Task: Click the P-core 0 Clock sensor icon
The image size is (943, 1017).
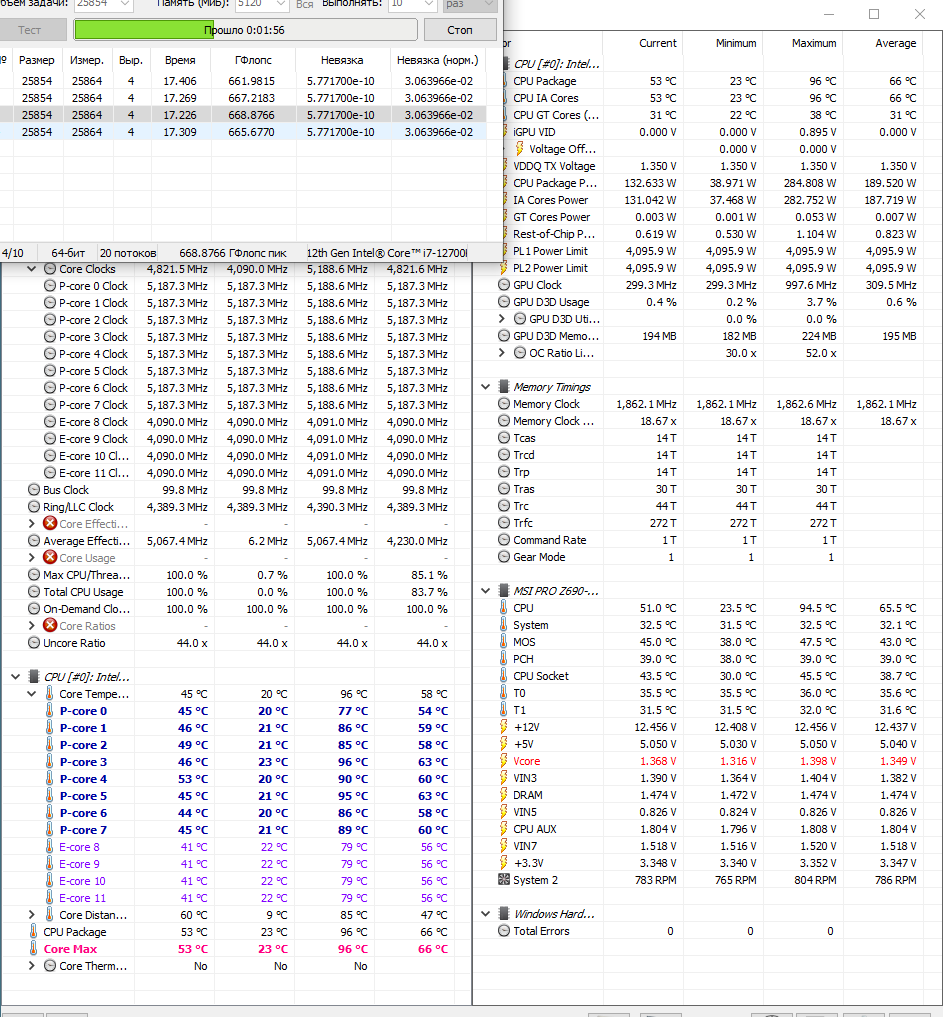Action: tap(50, 286)
